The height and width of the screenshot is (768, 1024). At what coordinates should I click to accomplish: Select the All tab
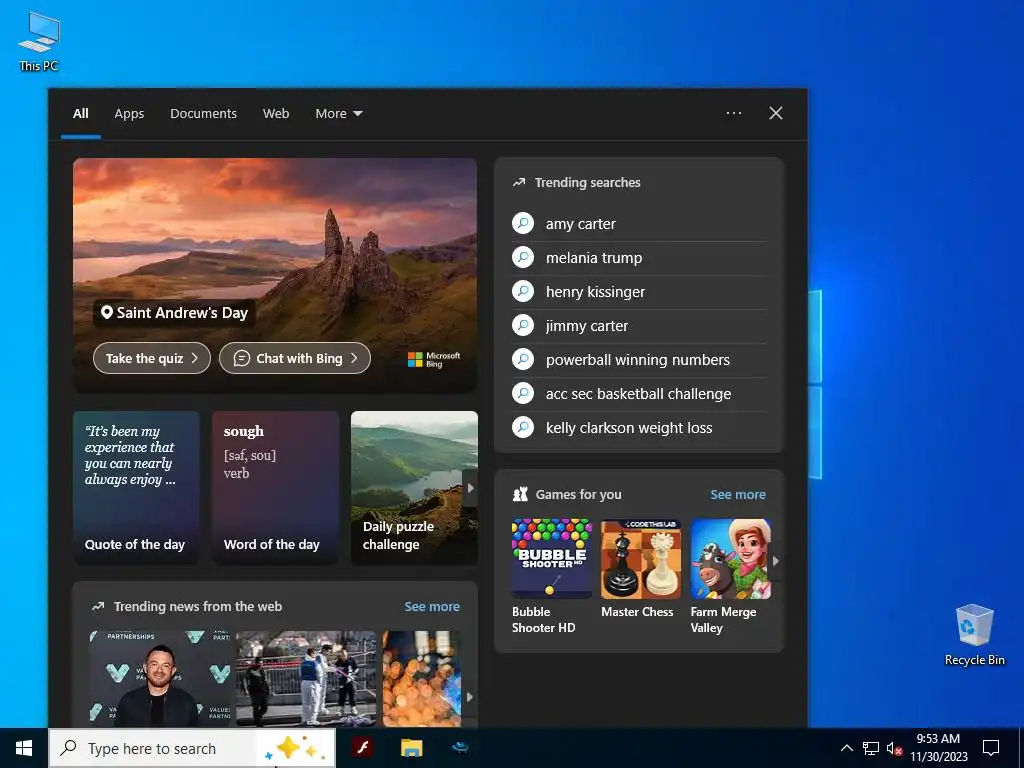click(x=80, y=114)
